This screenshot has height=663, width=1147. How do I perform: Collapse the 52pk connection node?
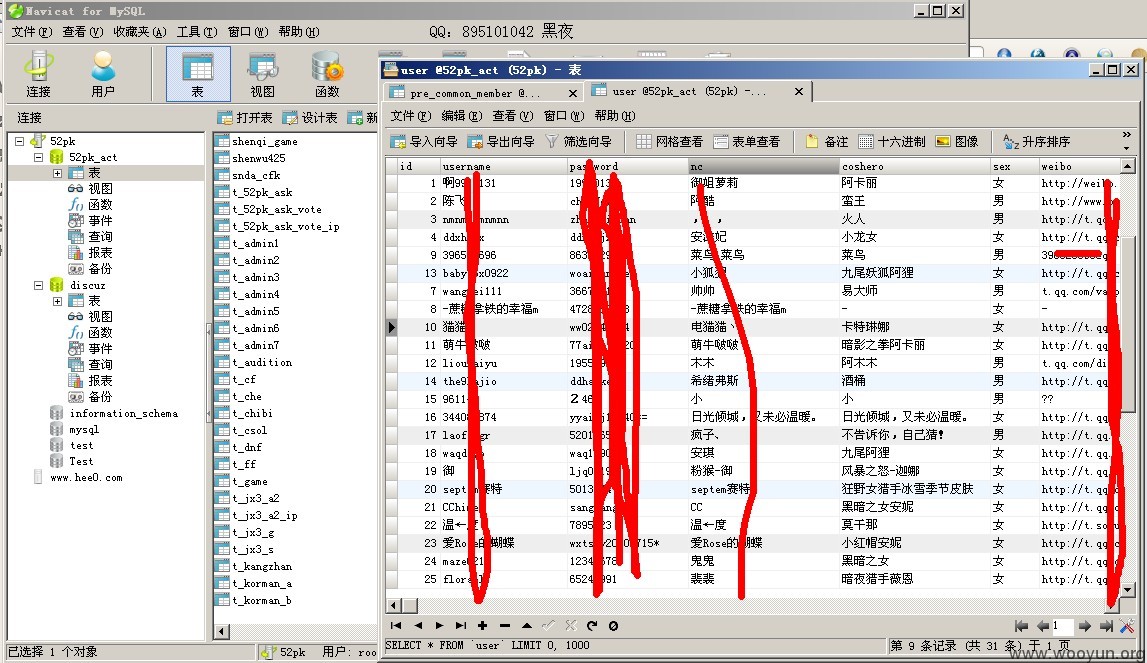point(20,141)
